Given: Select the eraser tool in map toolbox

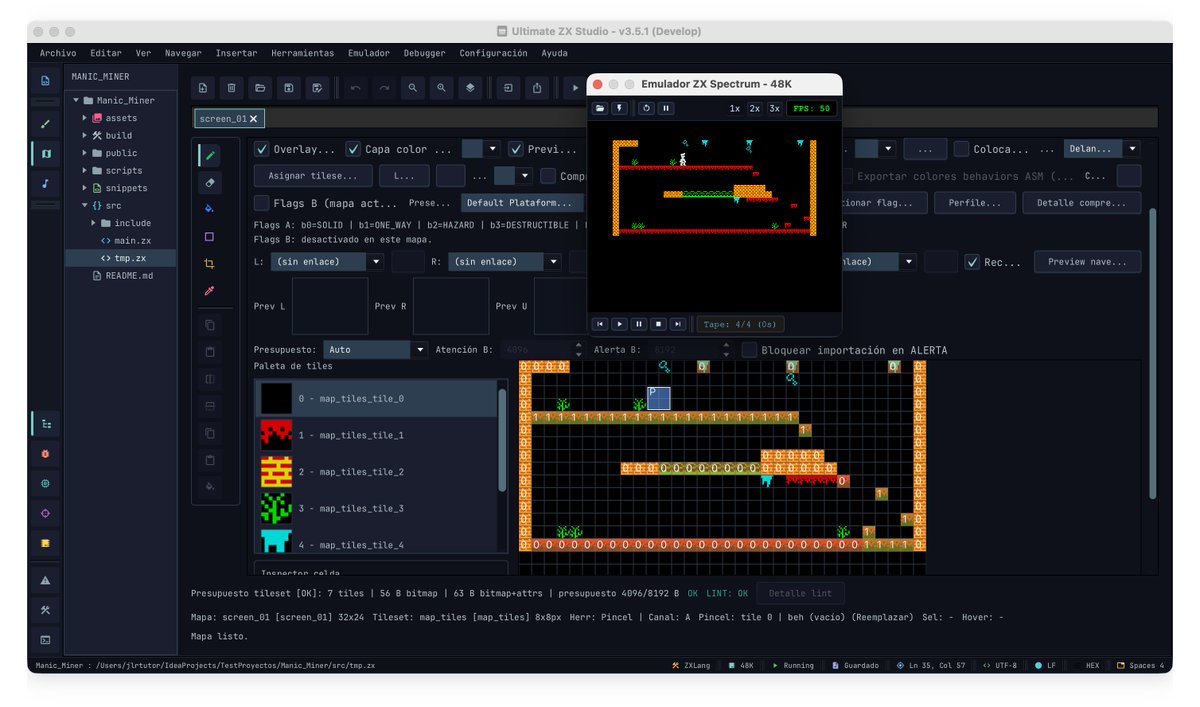Looking at the screenshot, I should coord(210,182).
